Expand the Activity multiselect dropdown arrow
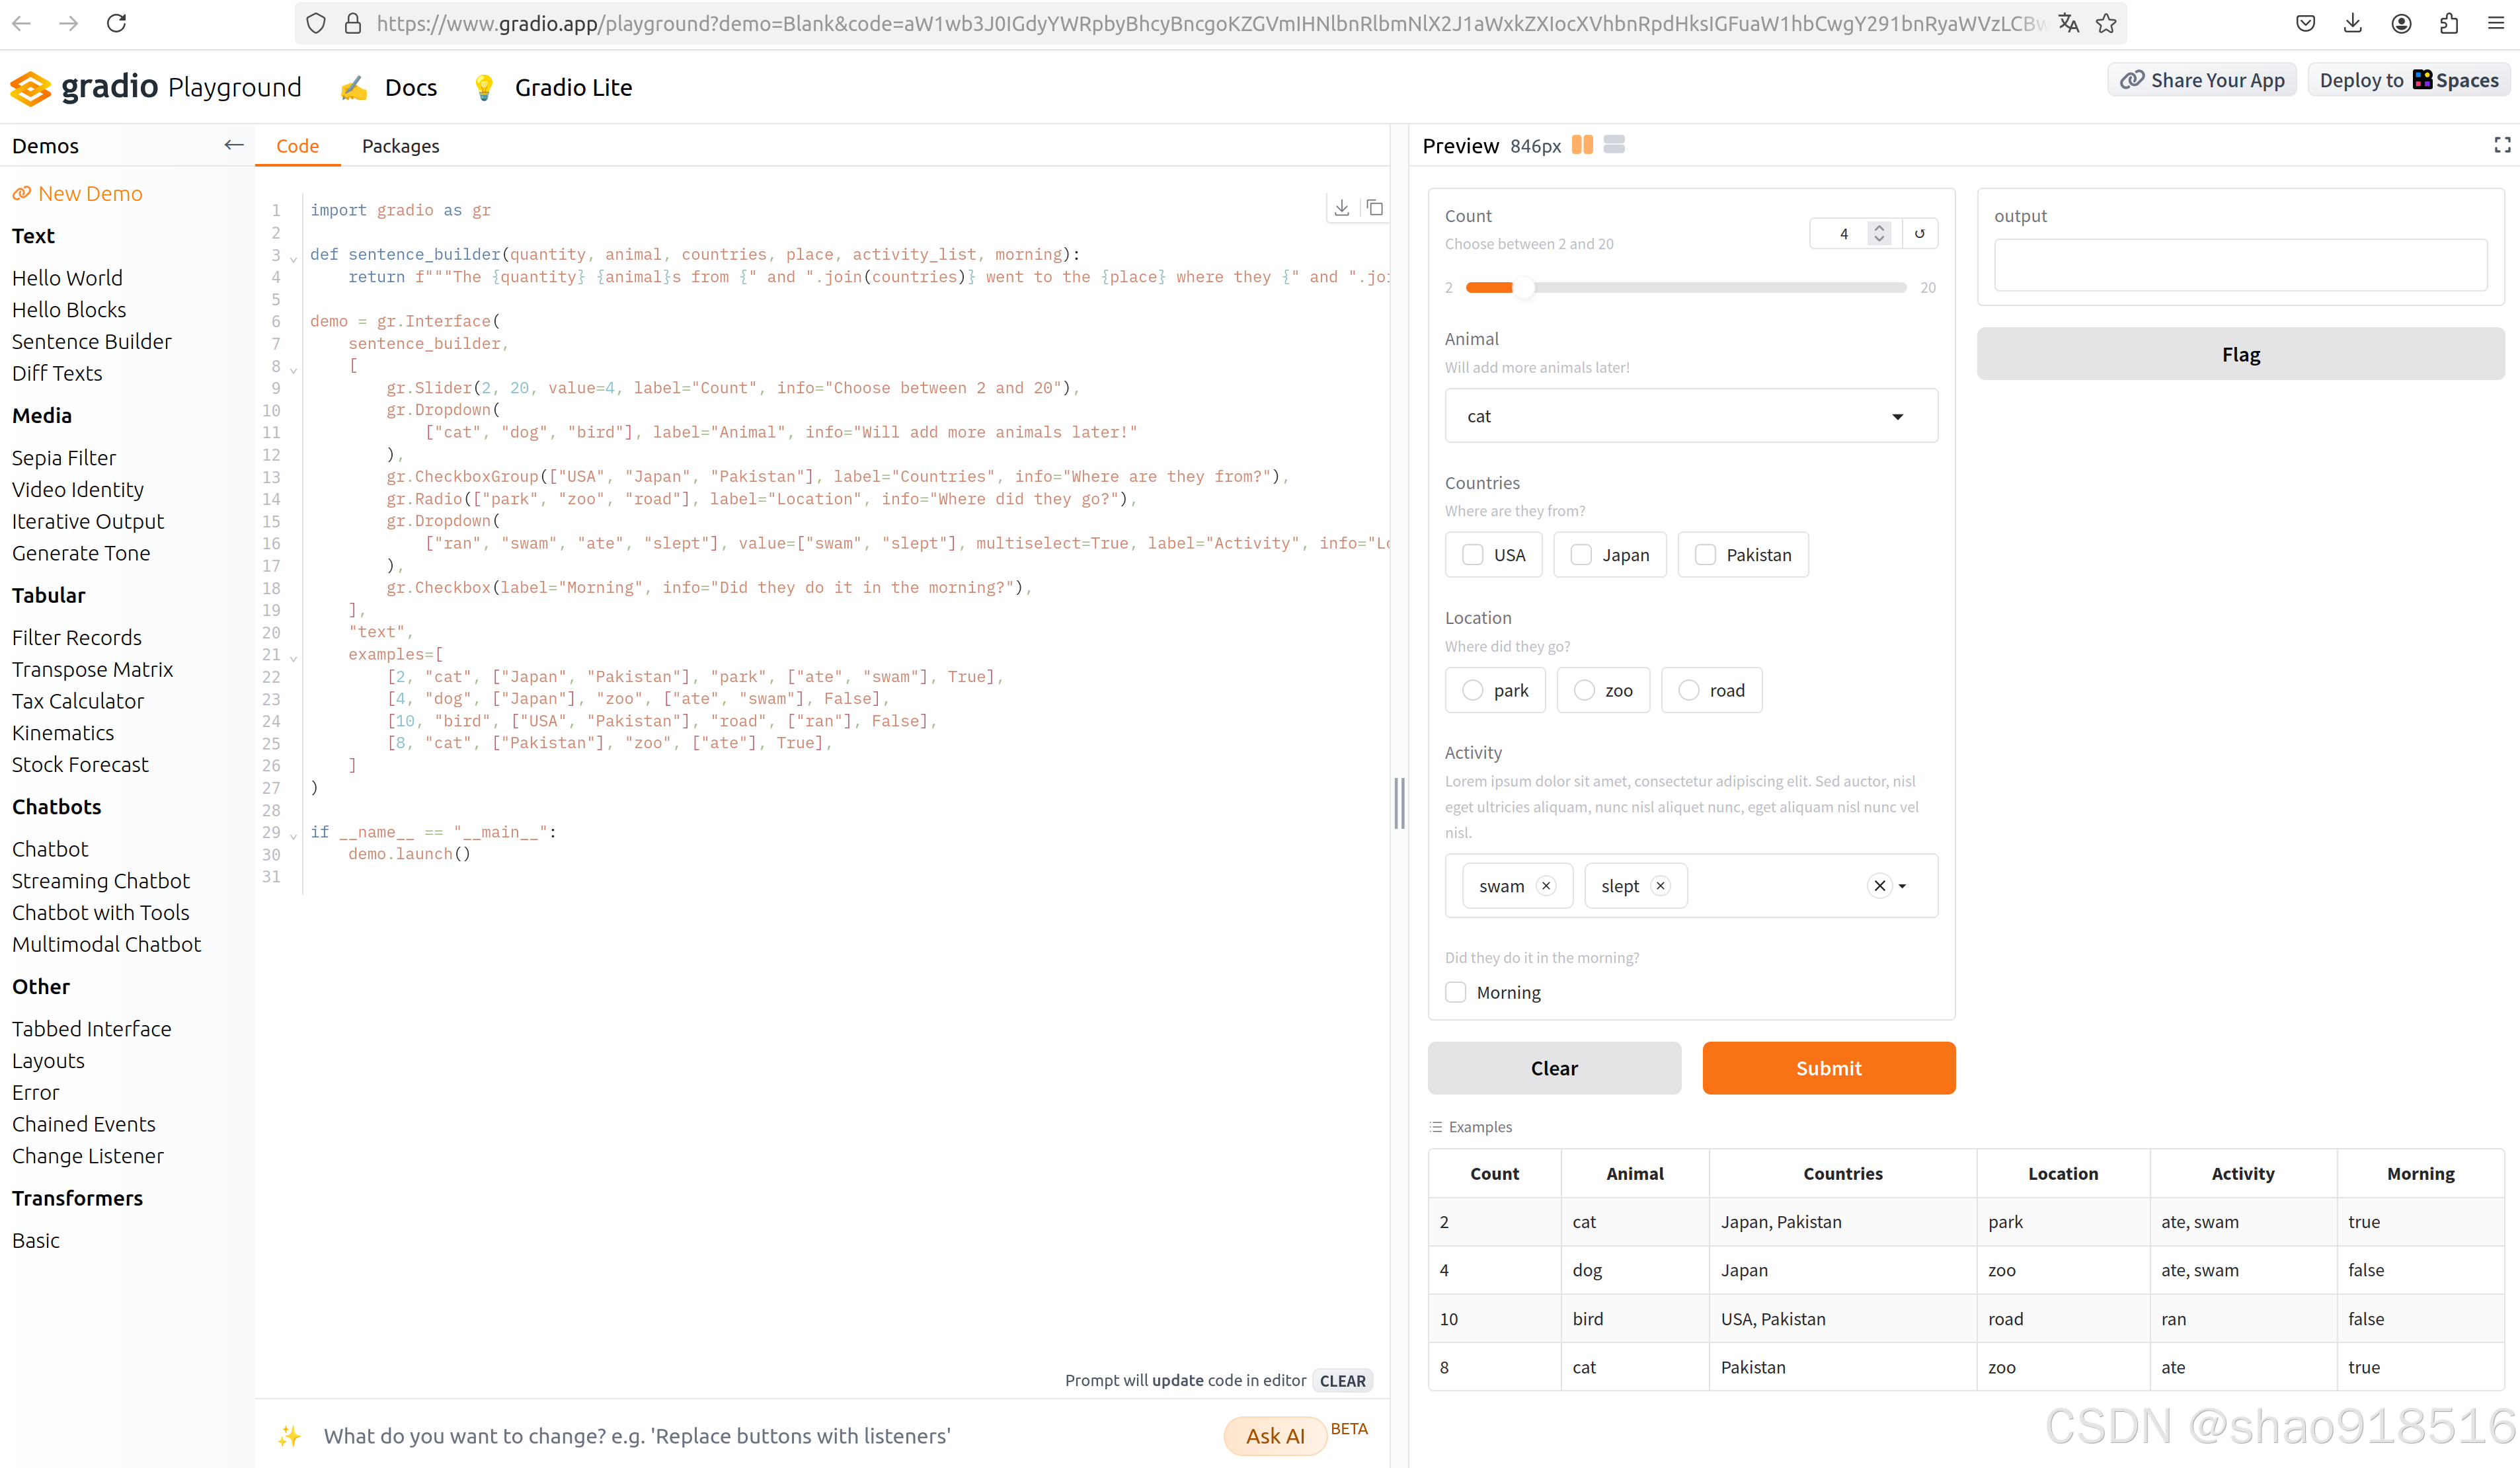2520x1468 pixels. 1903,885
